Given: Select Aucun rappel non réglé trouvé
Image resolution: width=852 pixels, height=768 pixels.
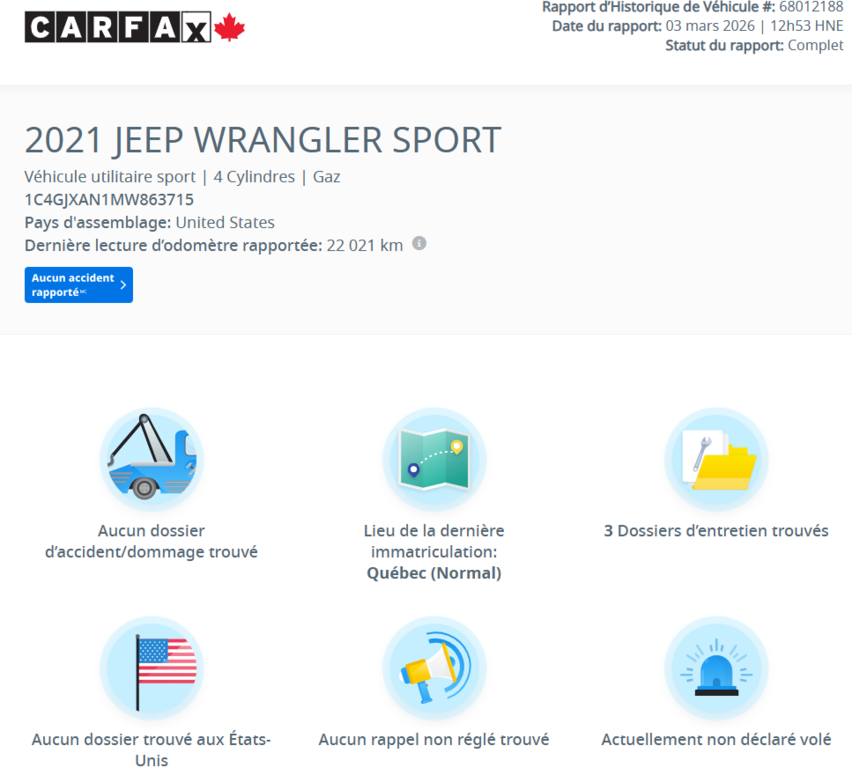Looking at the screenshot, I should pos(434,740).
